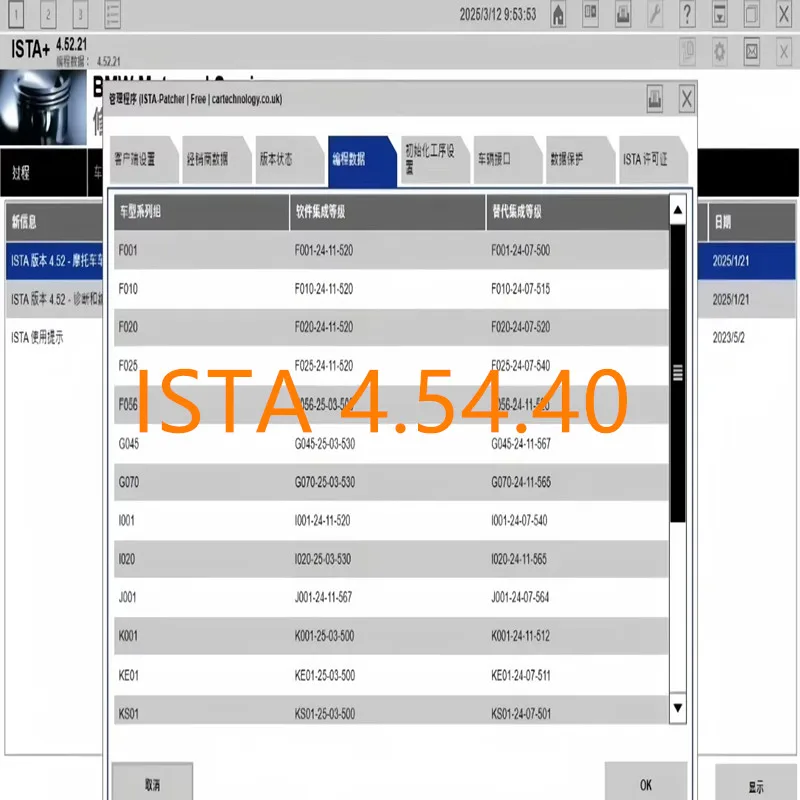The width and height of the screenshot is (800, 800).
Task: Click the 取消 cancel button
Action: pos(153,783)
